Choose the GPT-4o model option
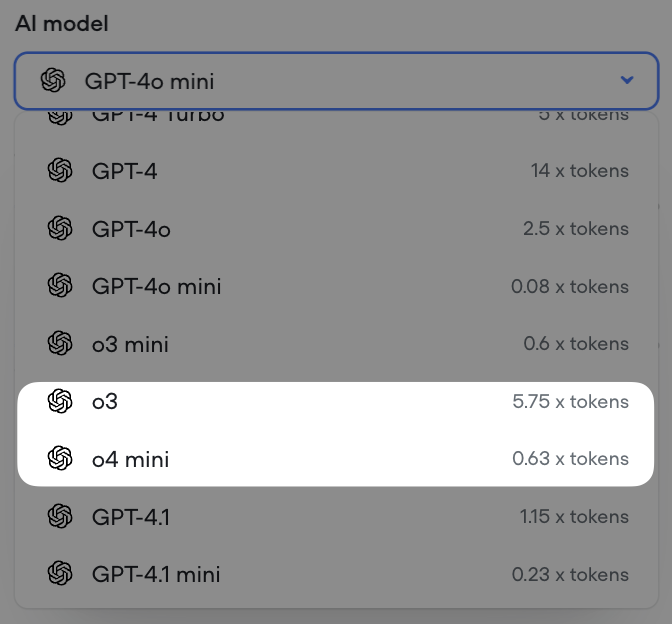Screen dimensions: 672x624 [131, 229]
